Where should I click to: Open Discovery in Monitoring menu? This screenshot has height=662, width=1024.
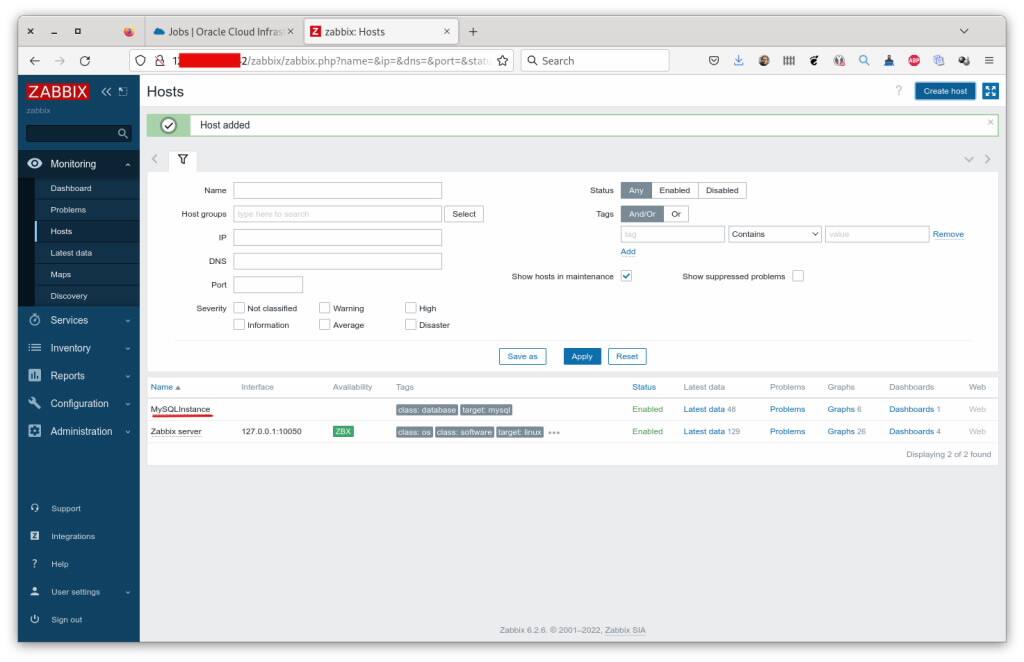(x=69, y=296)
